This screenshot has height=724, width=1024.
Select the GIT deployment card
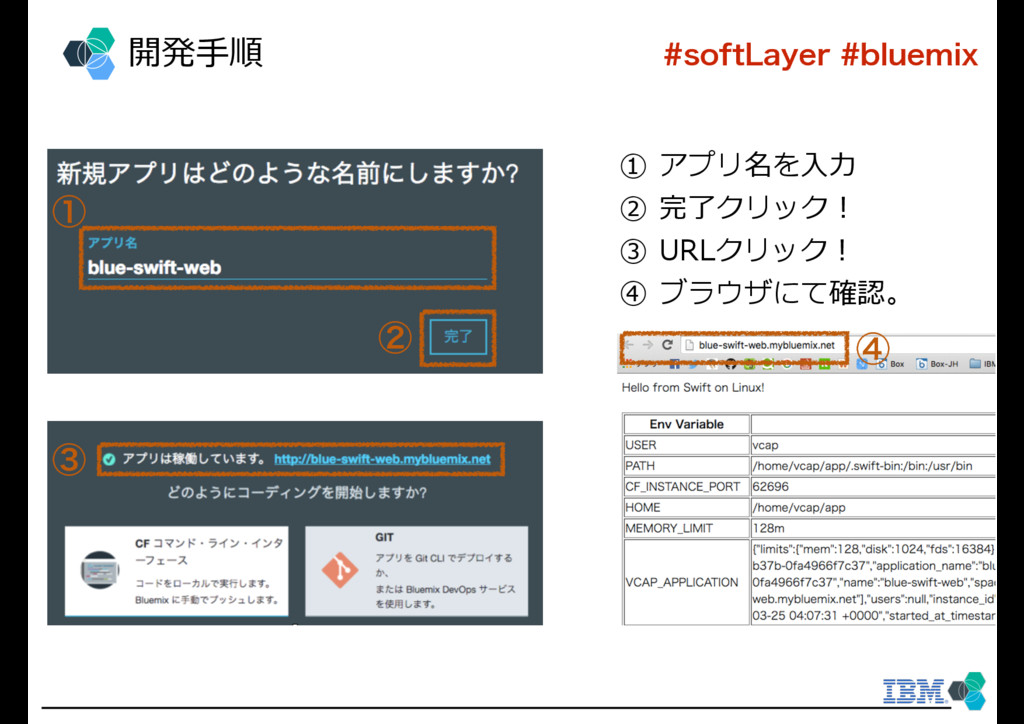point(417,571)
